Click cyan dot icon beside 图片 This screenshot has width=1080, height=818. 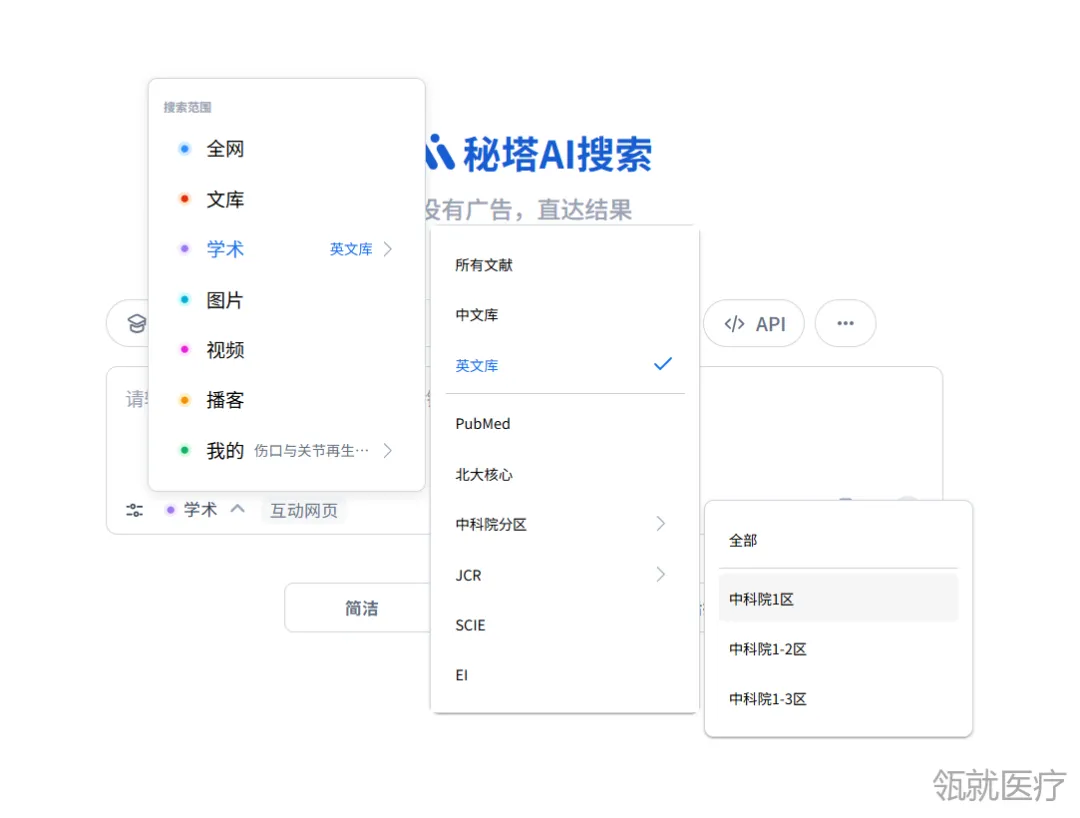click(x=185, y=300)
